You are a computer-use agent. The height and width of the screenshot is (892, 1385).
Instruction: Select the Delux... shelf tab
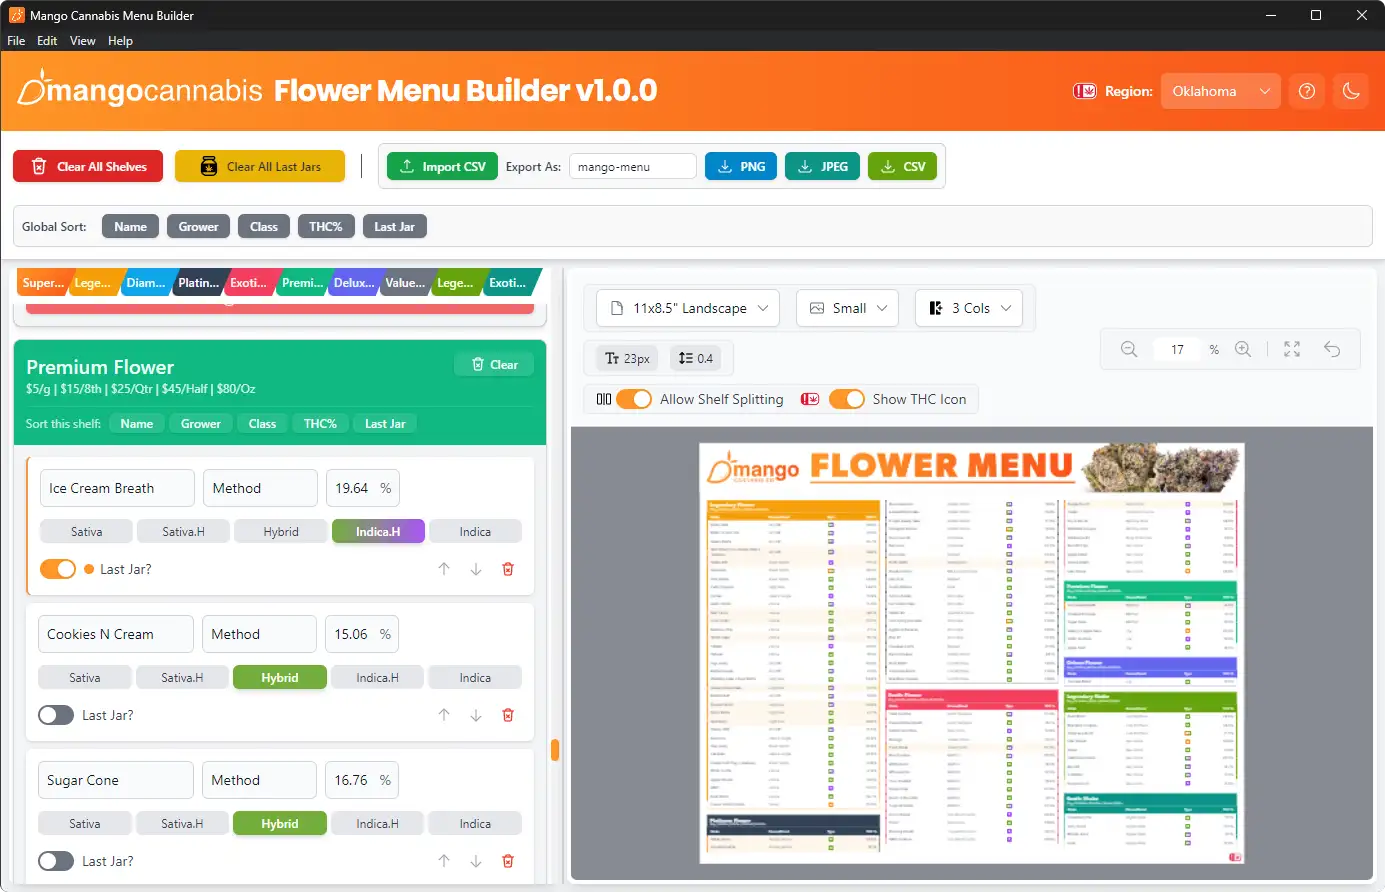[x=354, y=283]
